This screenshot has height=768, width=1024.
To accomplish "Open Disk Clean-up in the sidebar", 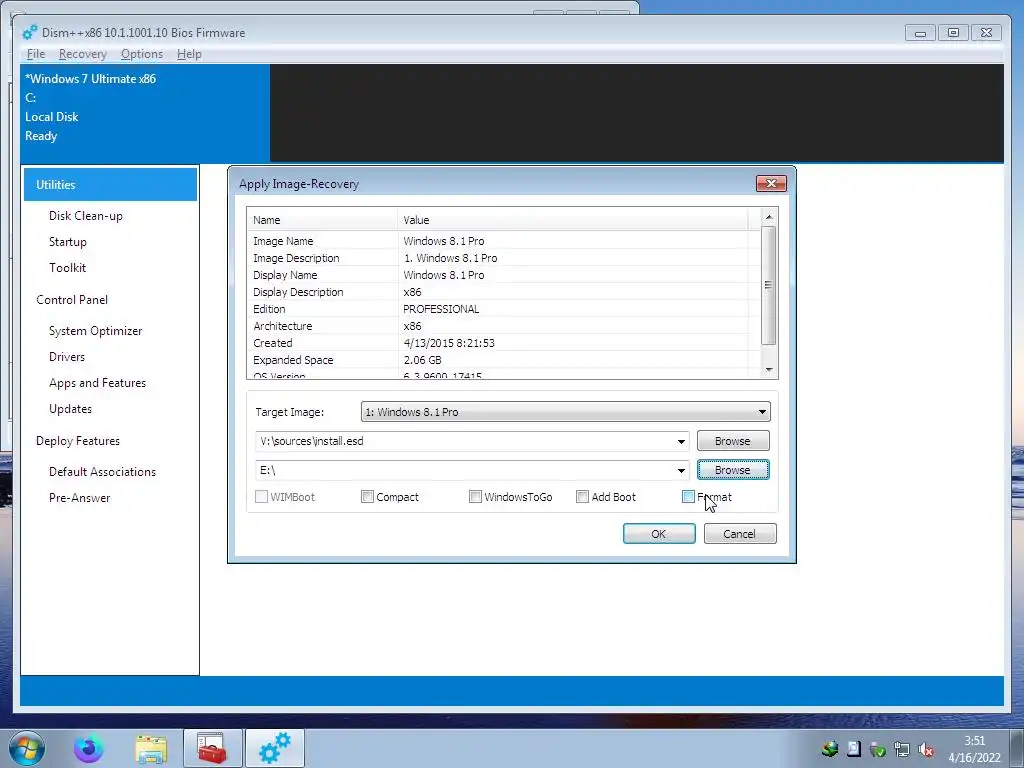I will tap(86, 216).
